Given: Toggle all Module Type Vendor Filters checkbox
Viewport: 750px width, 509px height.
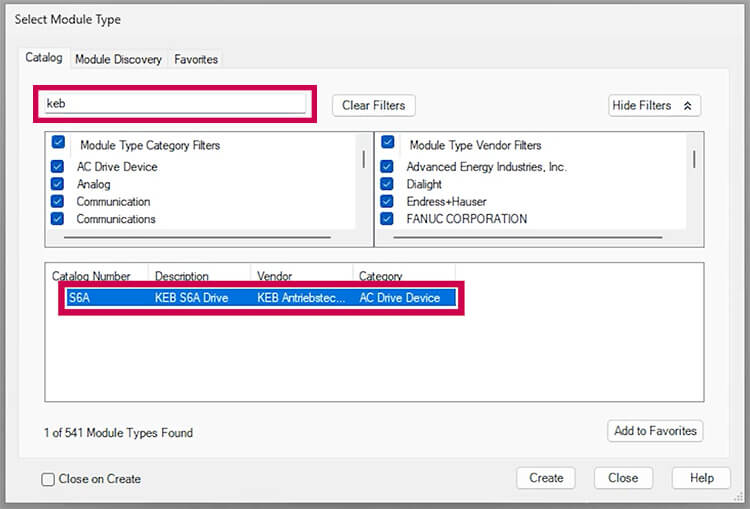Looking at the screenshot, I should (x=388, y=142).
